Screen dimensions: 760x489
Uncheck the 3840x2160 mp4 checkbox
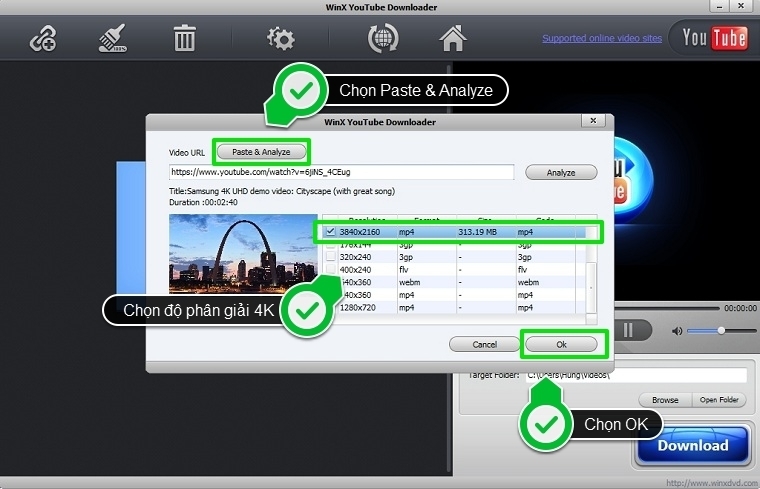point(332,232)
